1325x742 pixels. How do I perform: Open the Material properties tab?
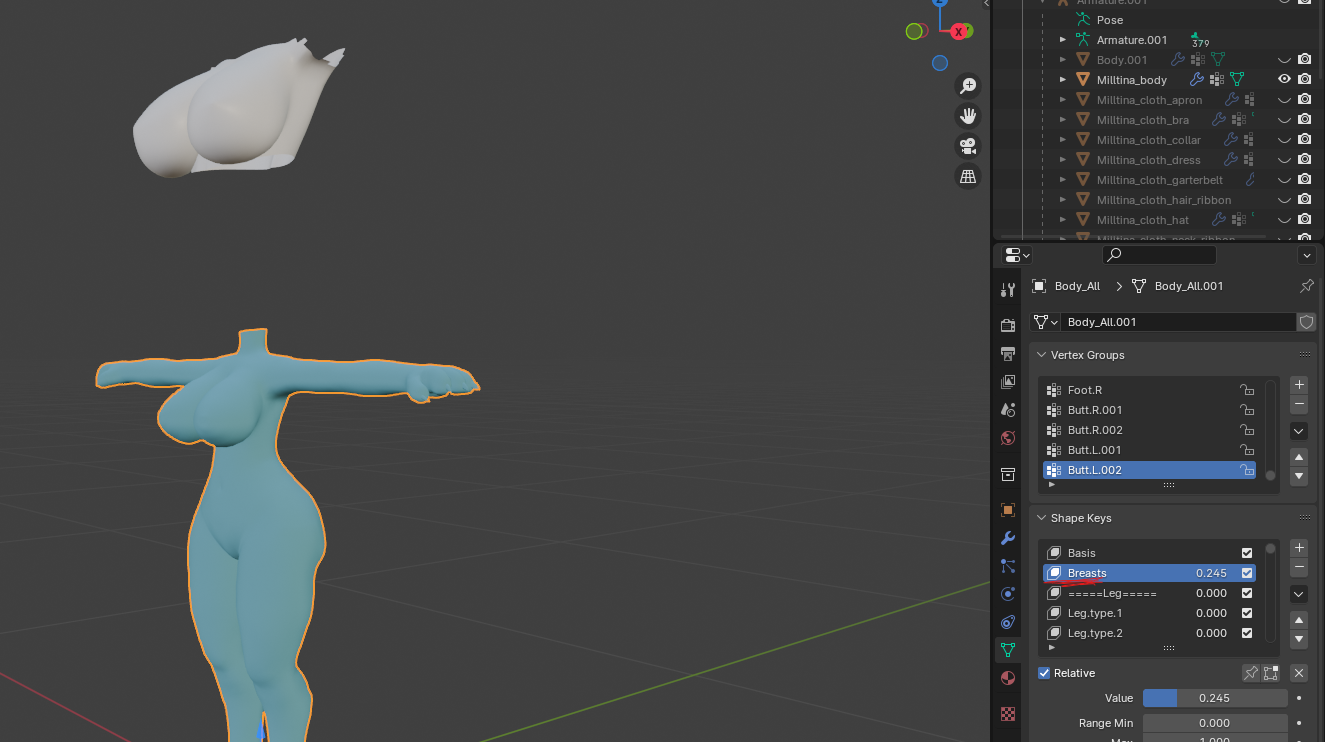pos(1008,678)
